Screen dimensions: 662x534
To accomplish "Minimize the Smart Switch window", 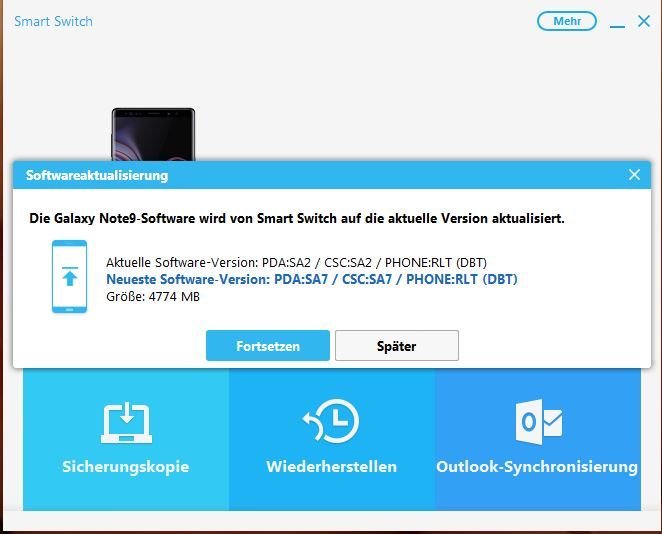I will click(x=617, y=26).
